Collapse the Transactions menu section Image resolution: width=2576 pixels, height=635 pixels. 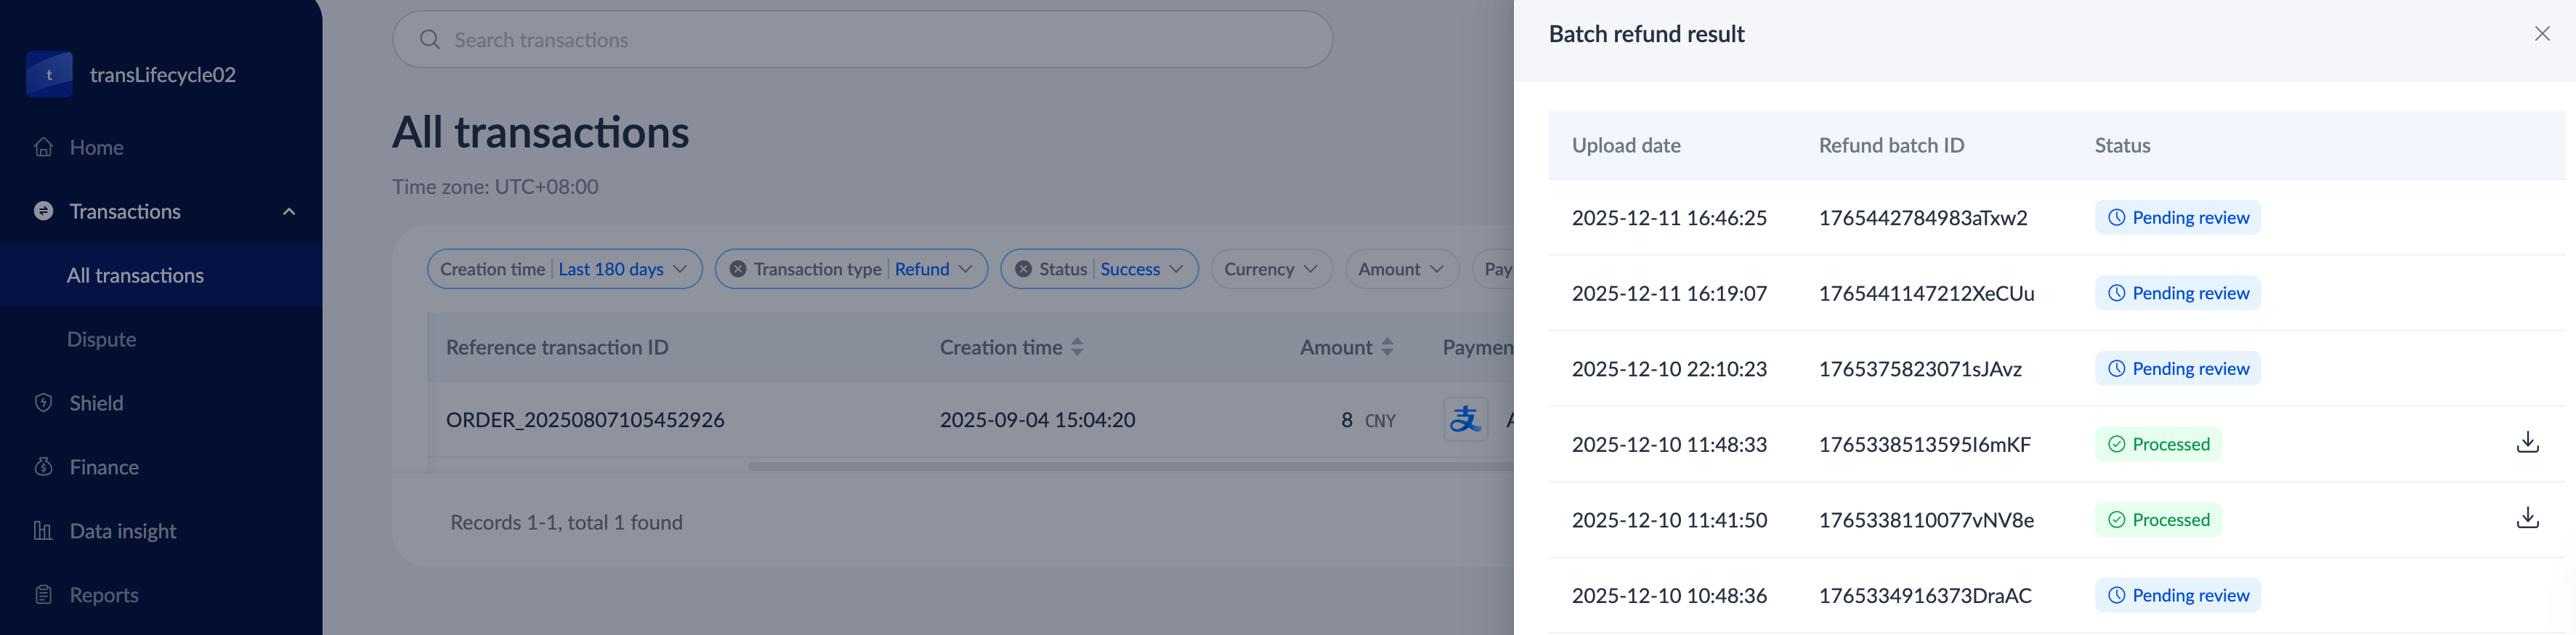point(289,212)
